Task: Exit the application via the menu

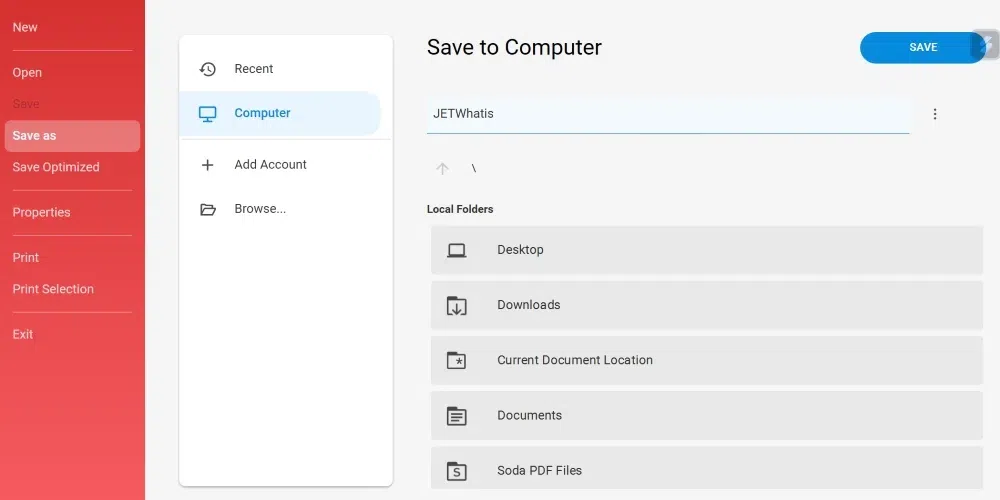Action: (23, 334)
